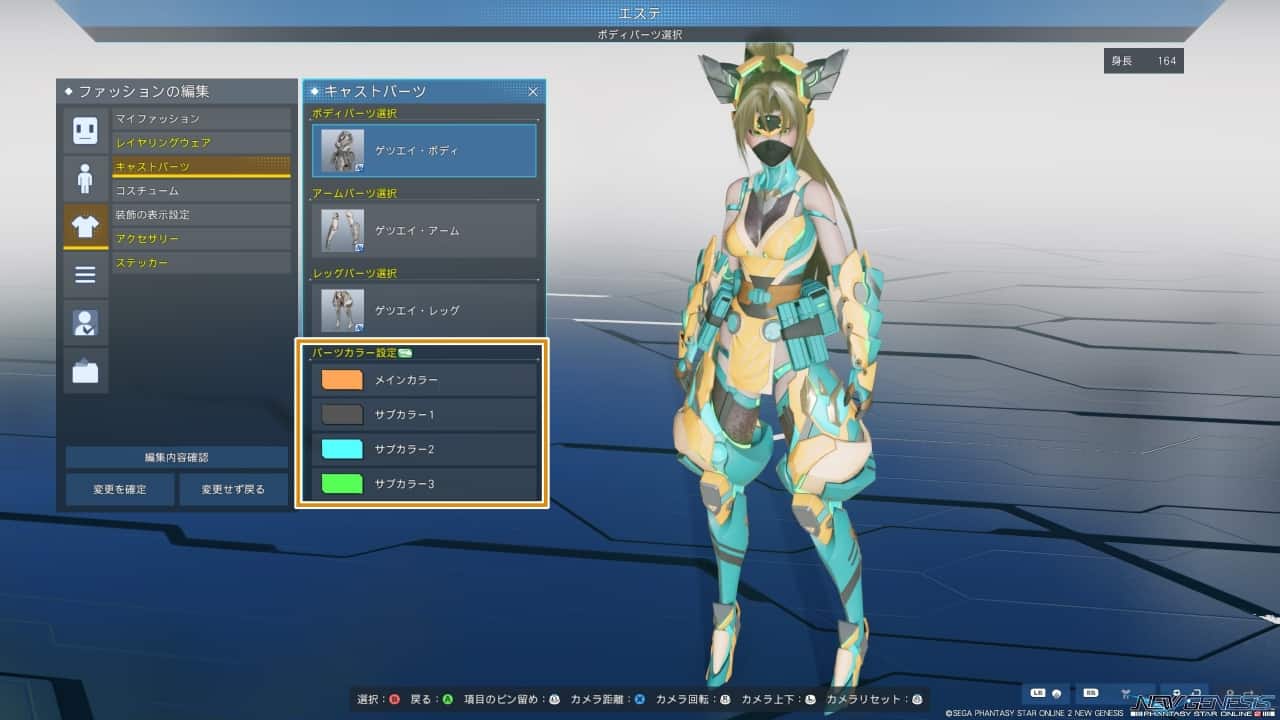Select the body shape category icon
Screen dimensions: 1280x720
[85, 178]
